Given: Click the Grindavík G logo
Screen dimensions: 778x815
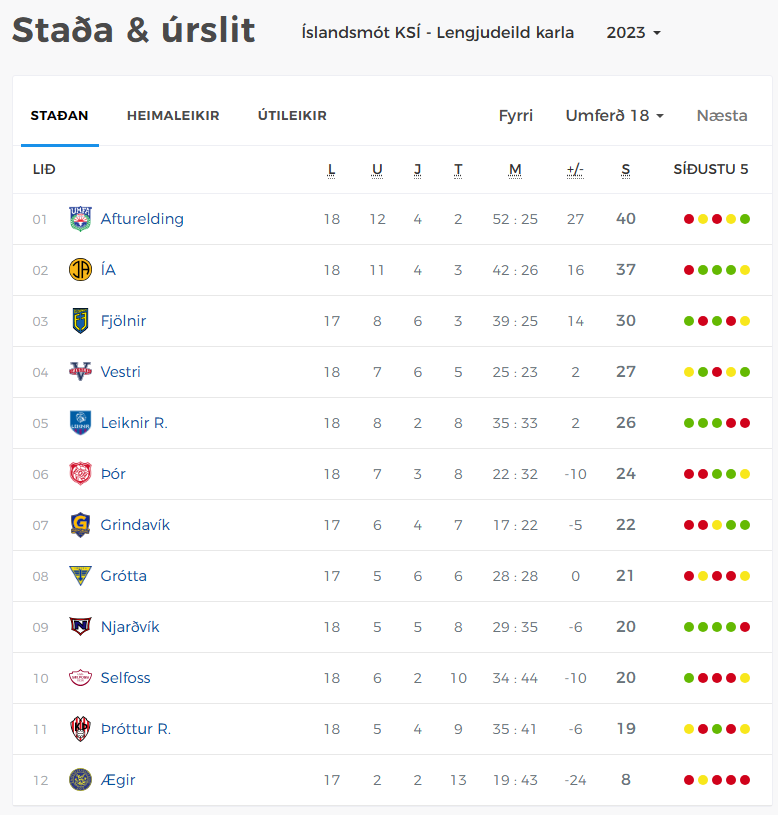Looking at the screenshot, I should pyautogui.click(x=80, y=524).
